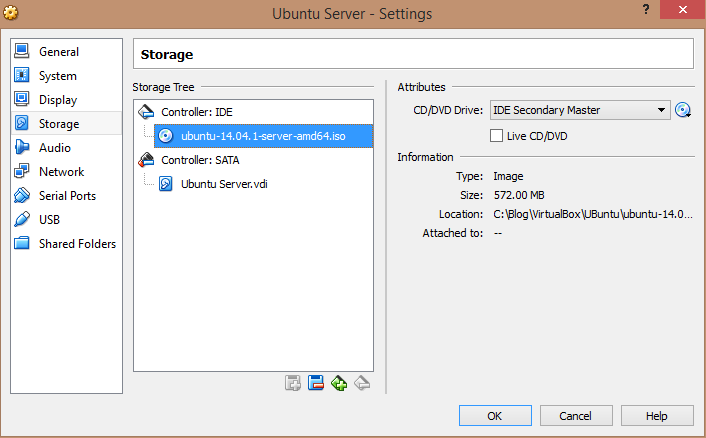
Task: Click the Serial Ports icon
Action: [x=22, y=195]
